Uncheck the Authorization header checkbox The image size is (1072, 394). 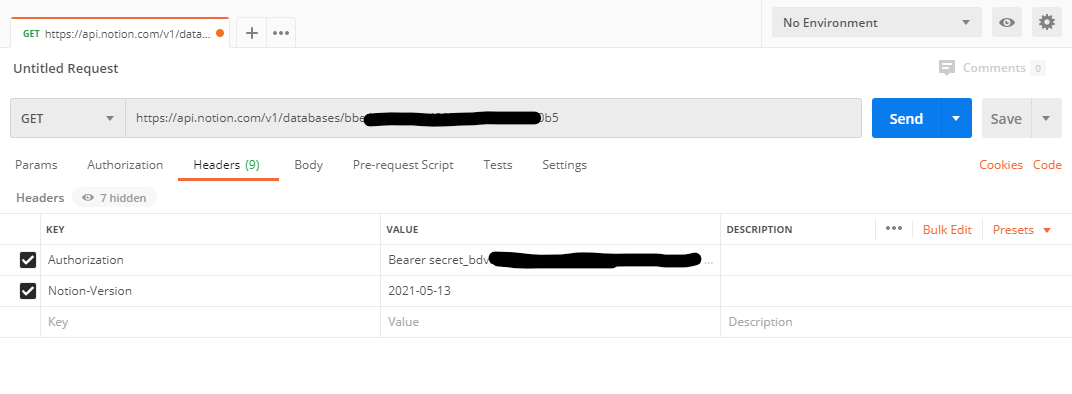[x=28, y=260]
